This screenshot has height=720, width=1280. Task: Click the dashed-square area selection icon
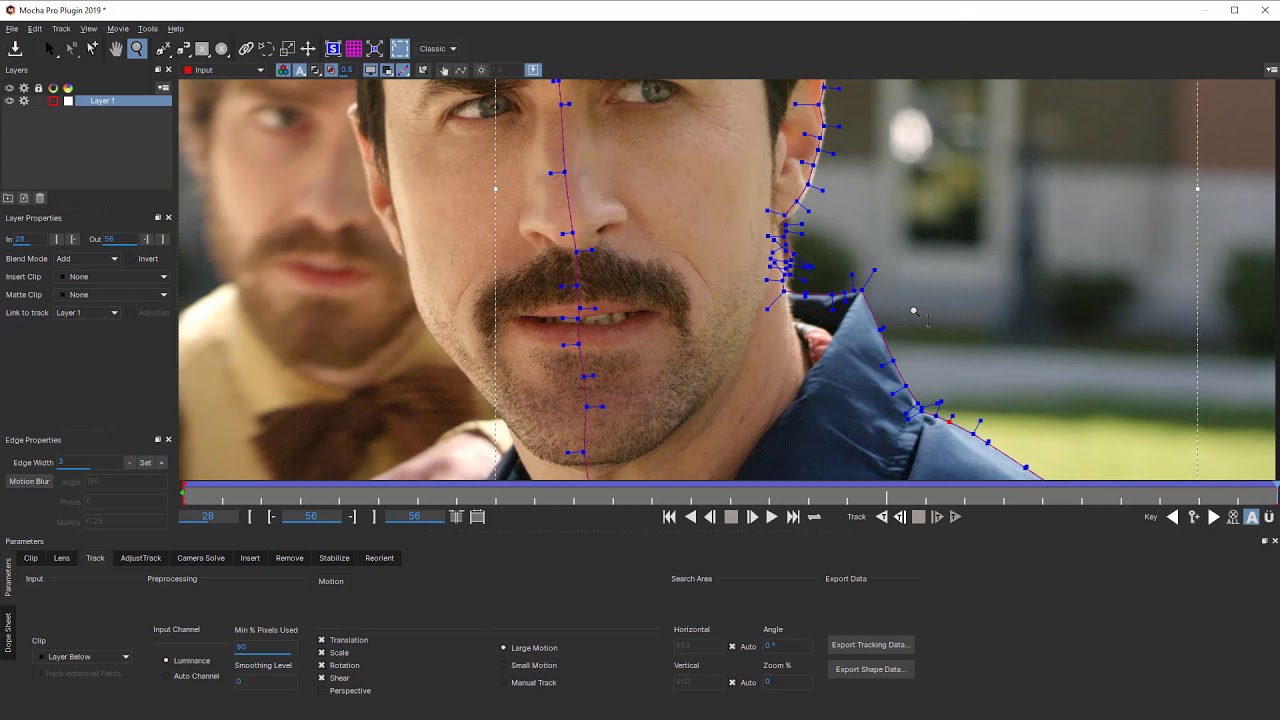[400, 48]
